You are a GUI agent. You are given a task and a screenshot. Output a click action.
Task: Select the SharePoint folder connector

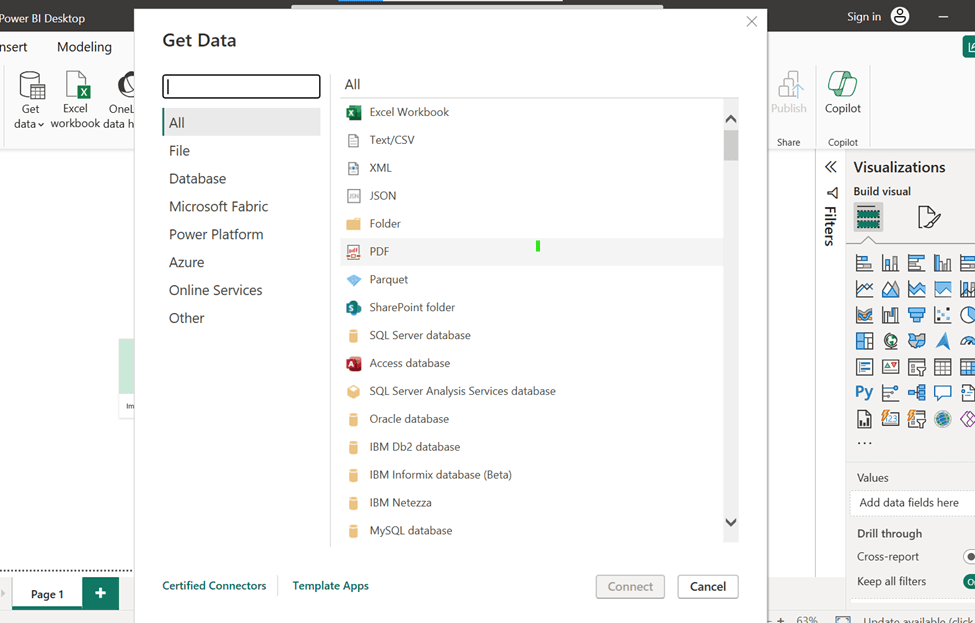point(411,308)
